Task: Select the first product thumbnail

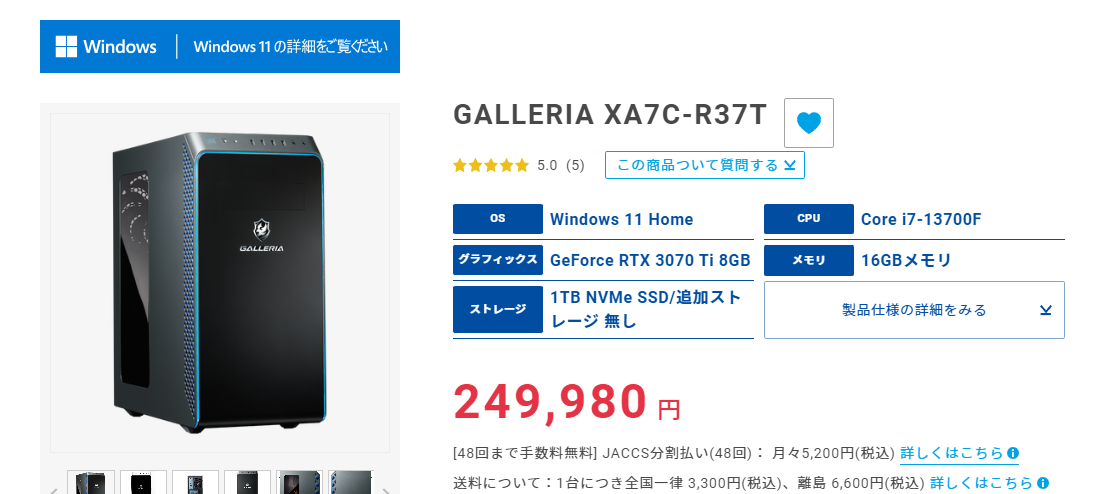Action: (x=91, y=482)
